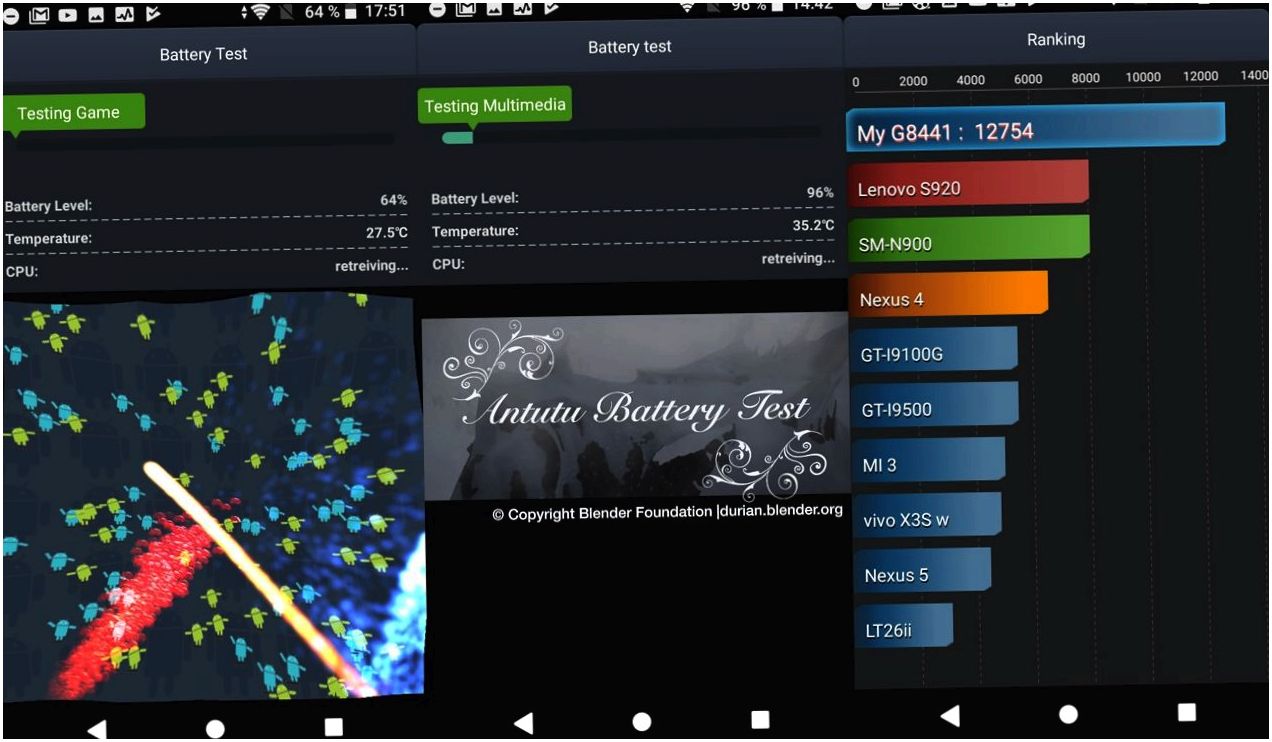Select the Nexus 4 ranking bar
This screenshot has width=1272, height=742.
pos(949,295)
